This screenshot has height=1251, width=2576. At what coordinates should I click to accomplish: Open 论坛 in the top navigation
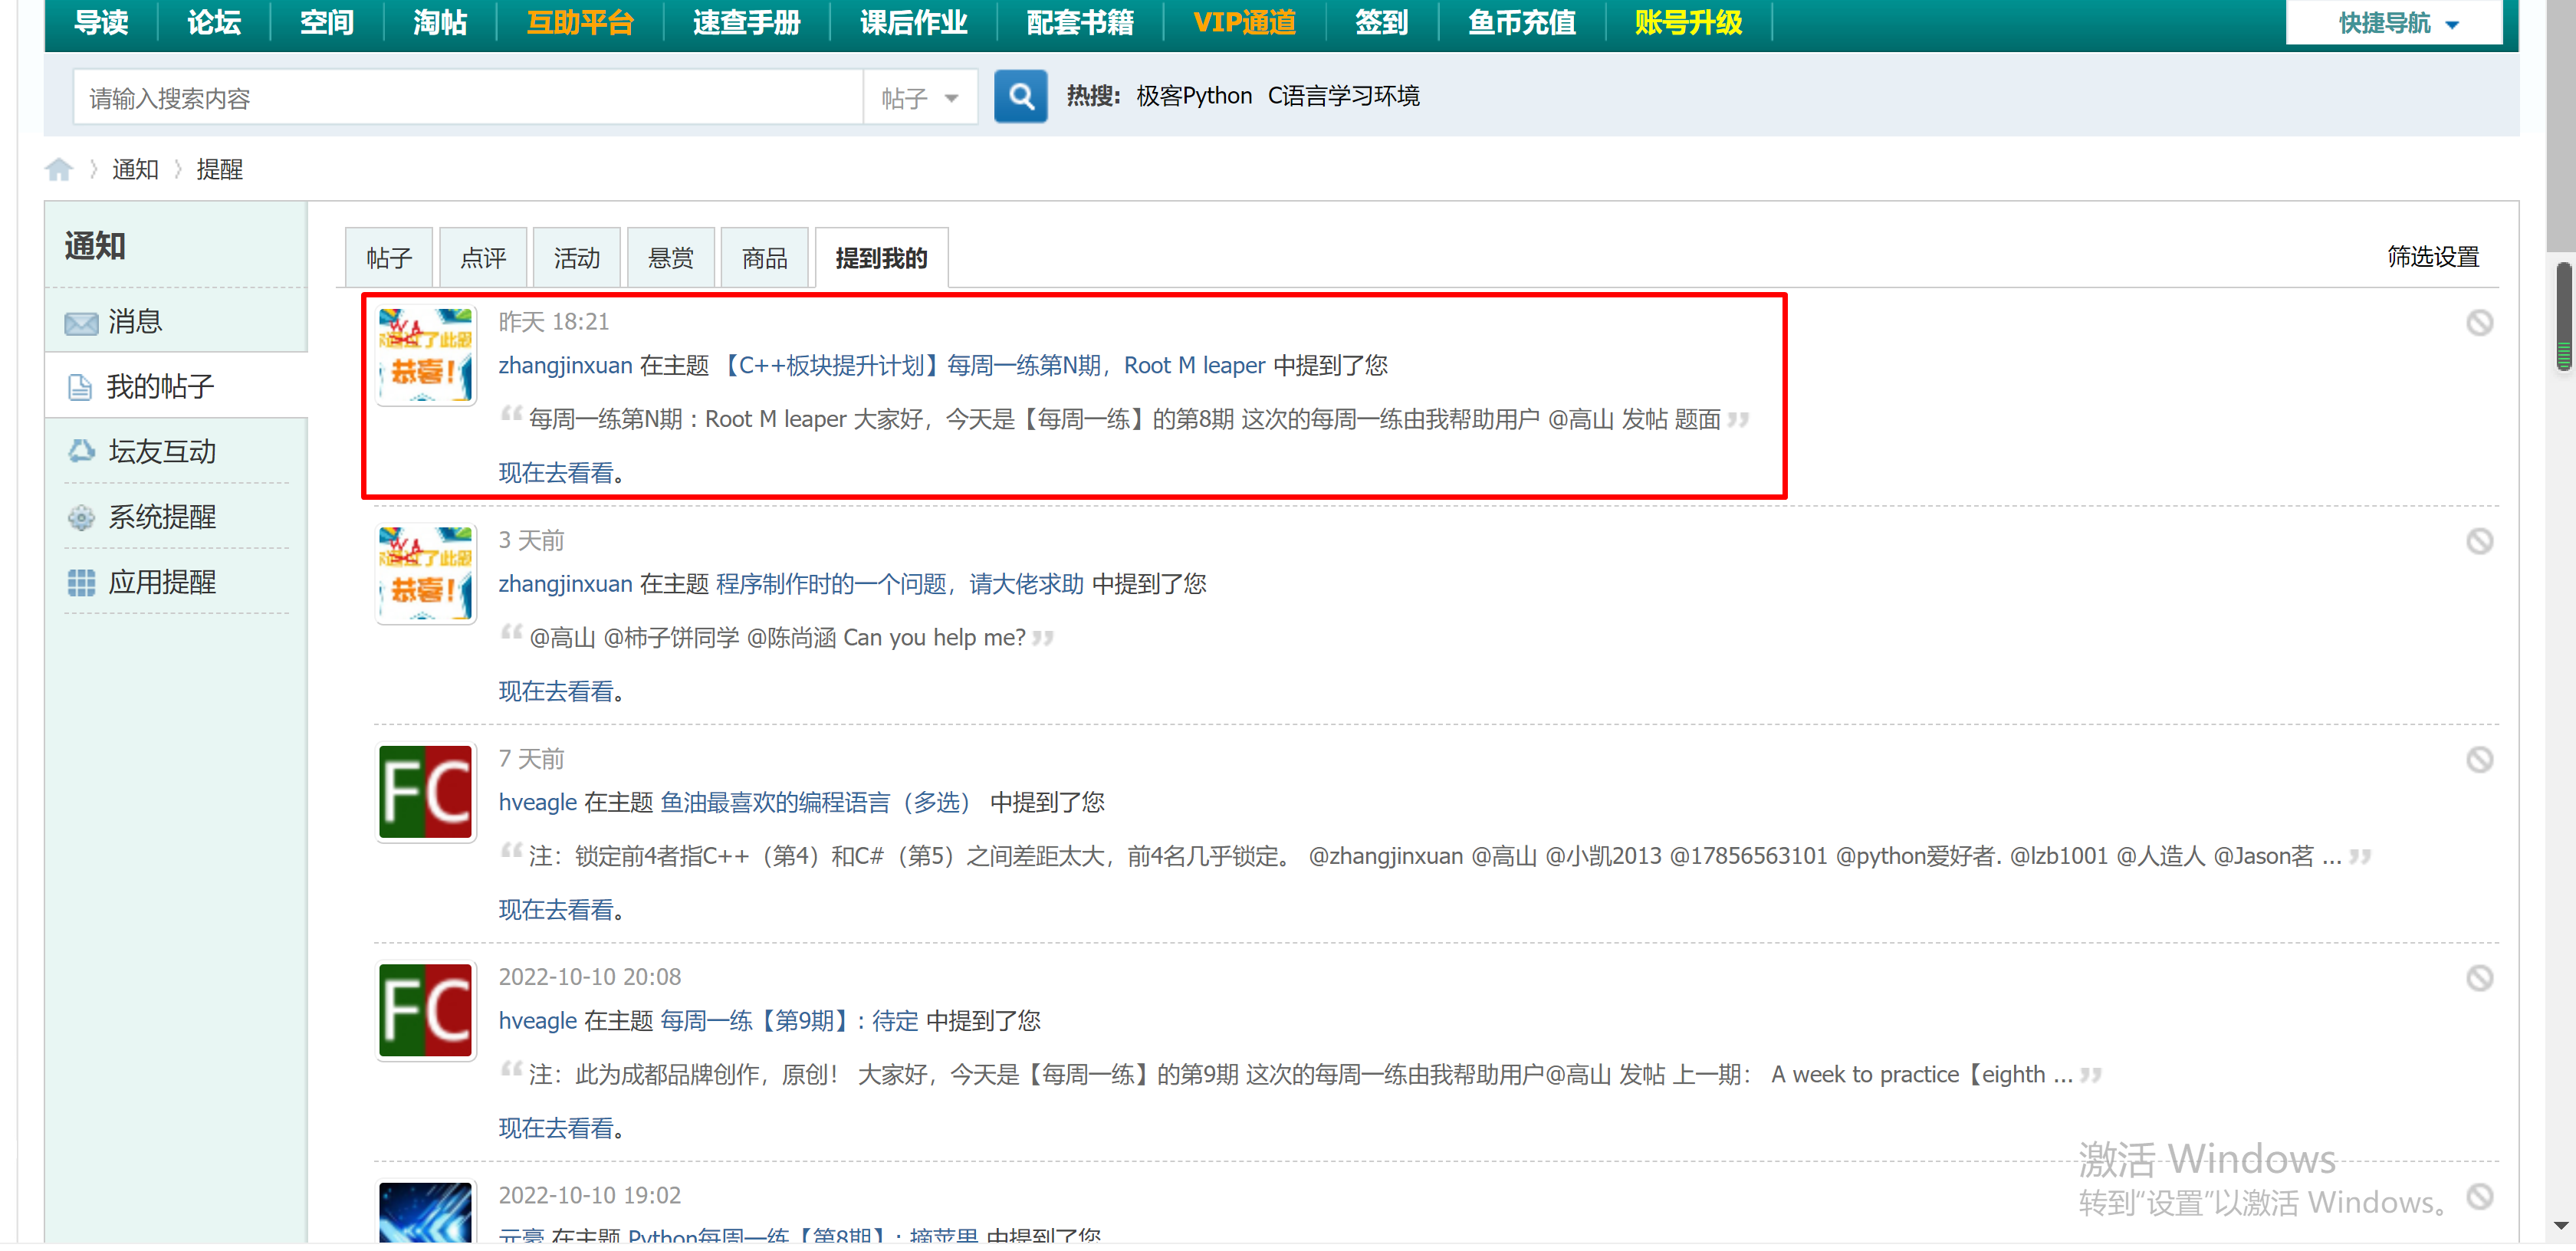click(x=214, y=22)
